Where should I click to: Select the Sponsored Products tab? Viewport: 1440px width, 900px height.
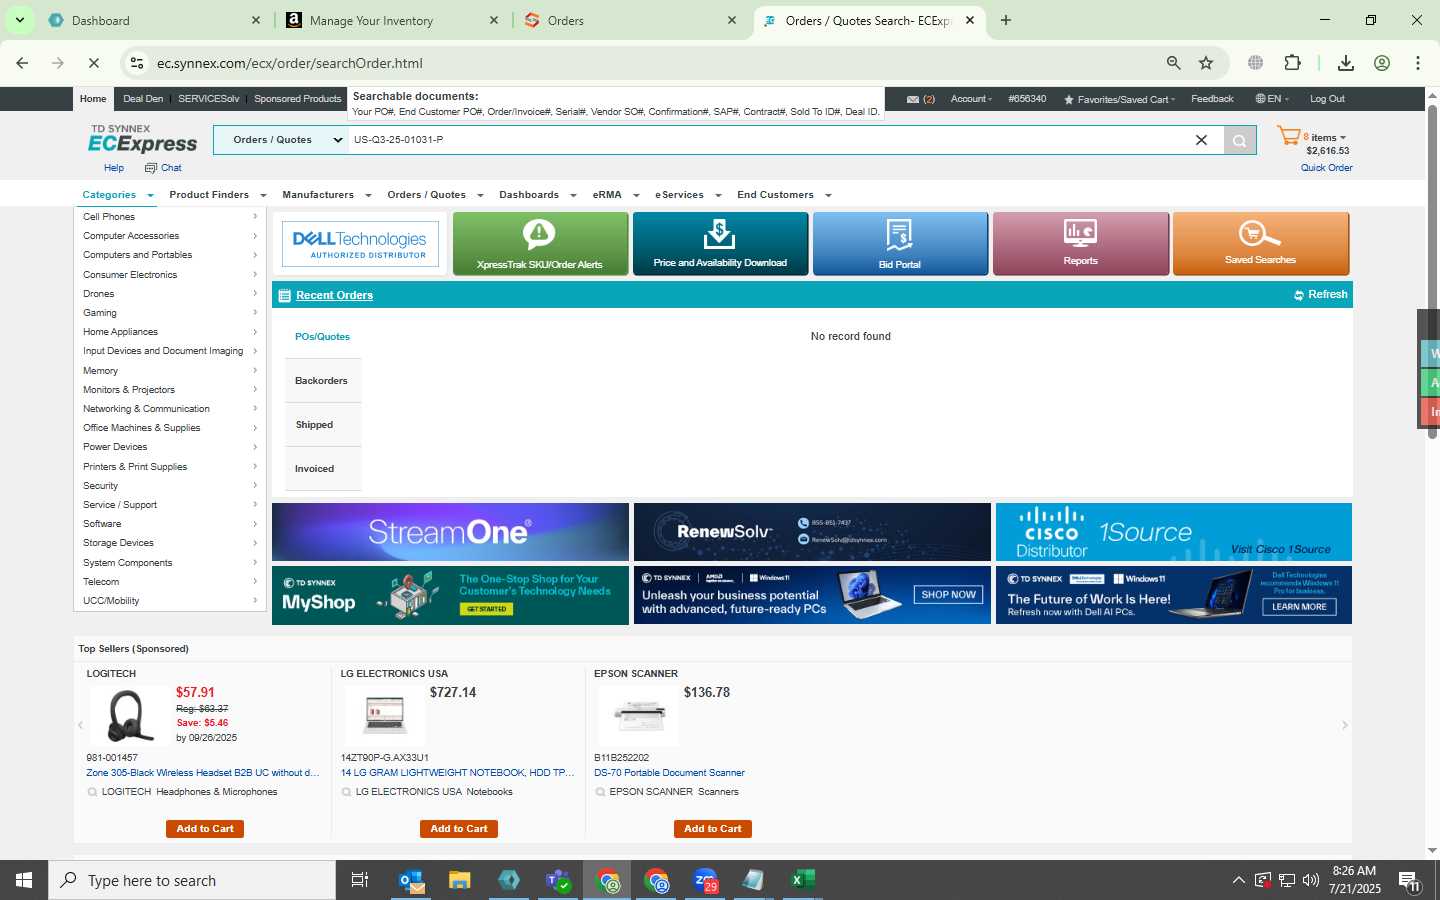pos(298,99)
